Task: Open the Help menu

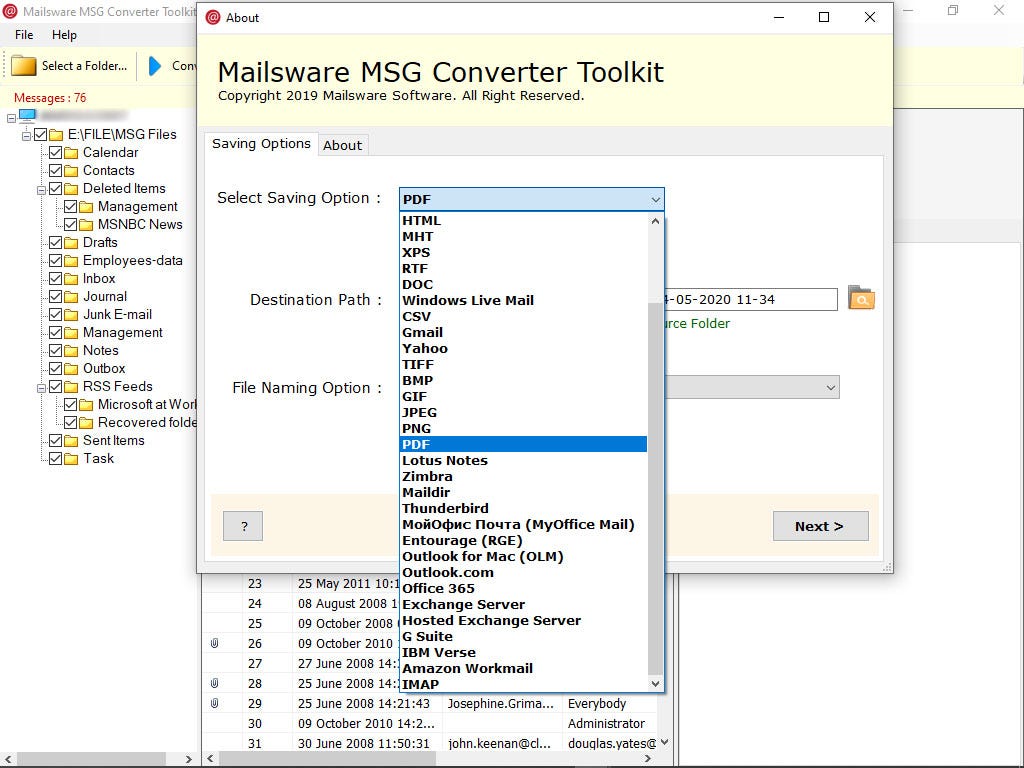Action: pos(65,34)
